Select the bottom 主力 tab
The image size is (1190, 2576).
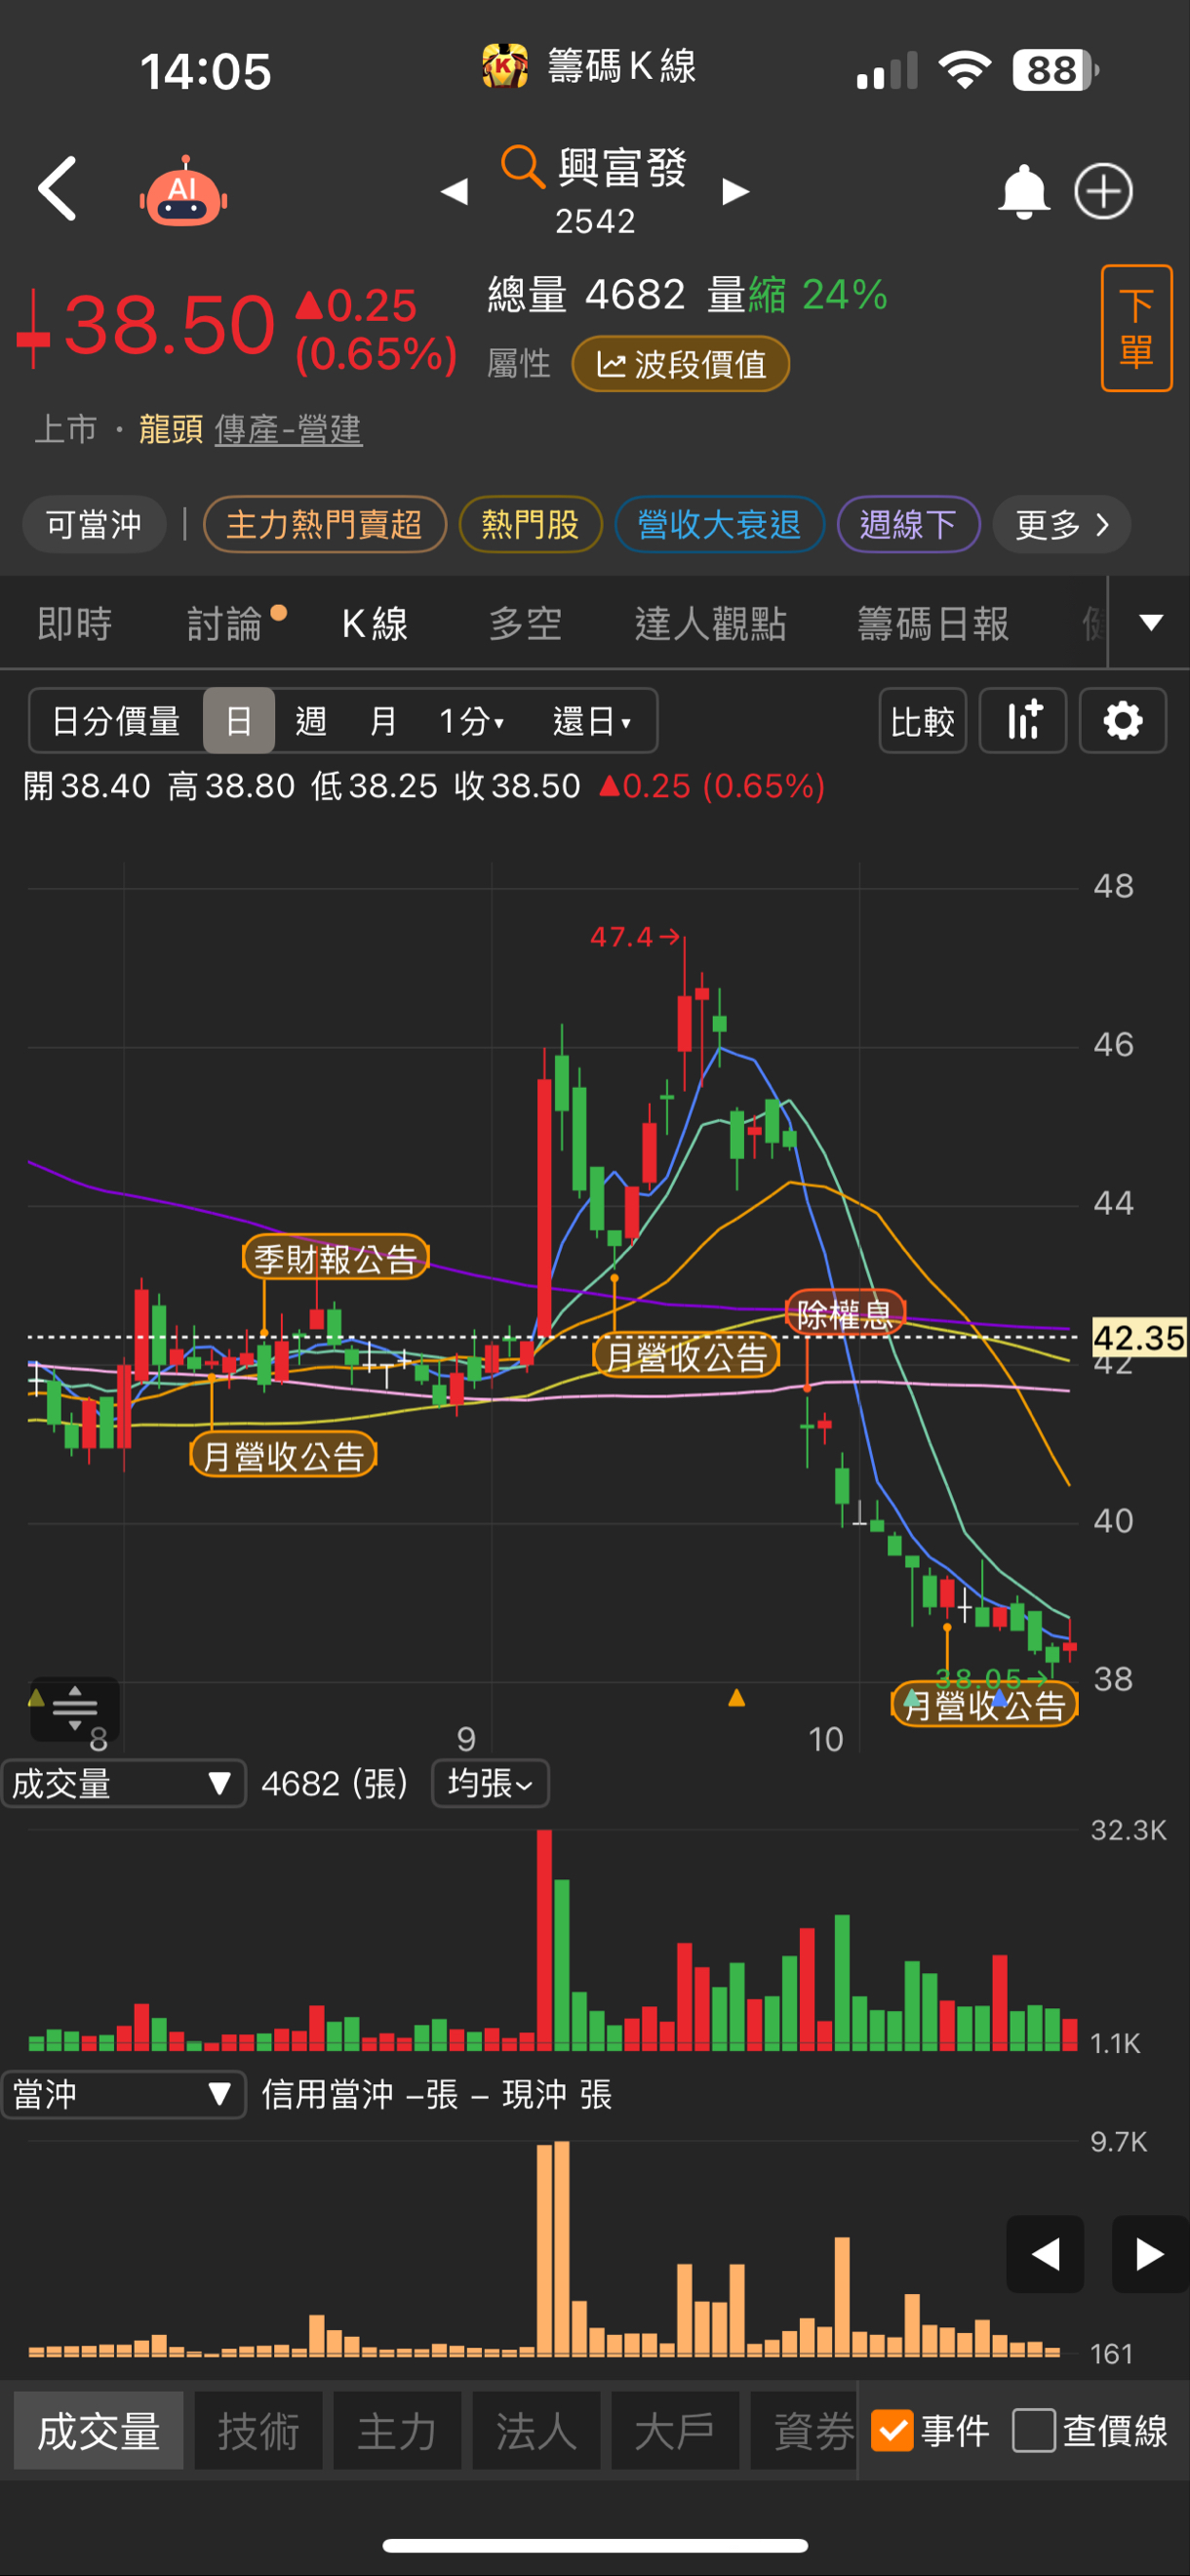(397, 2431)
